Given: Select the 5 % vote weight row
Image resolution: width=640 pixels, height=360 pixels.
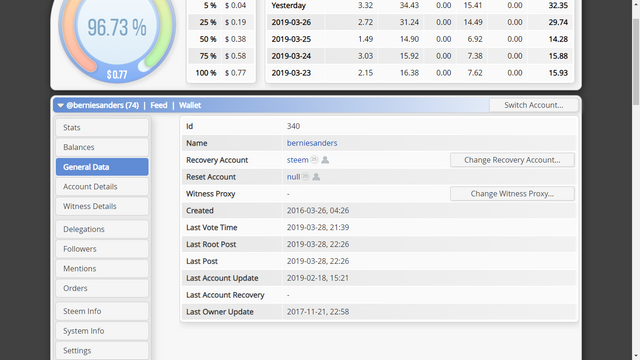Looking at the screenshot, I should 221,5.
